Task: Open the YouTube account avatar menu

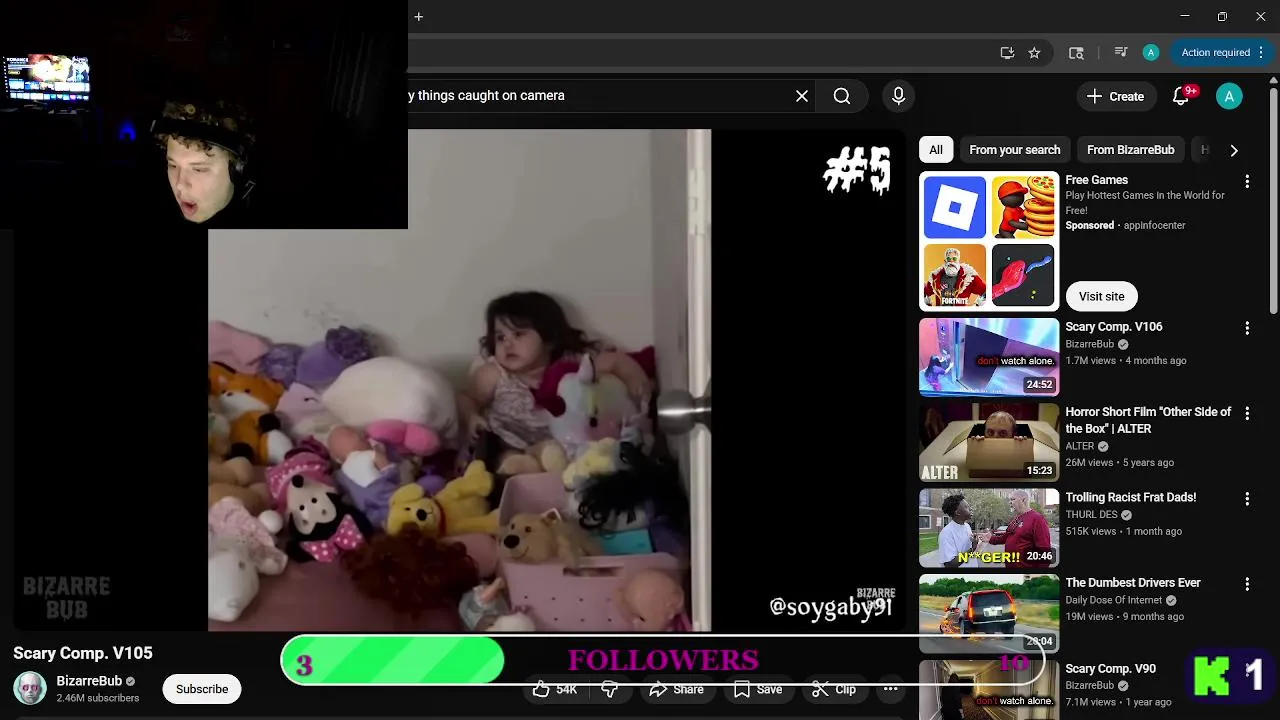Action: (1229, 96)
